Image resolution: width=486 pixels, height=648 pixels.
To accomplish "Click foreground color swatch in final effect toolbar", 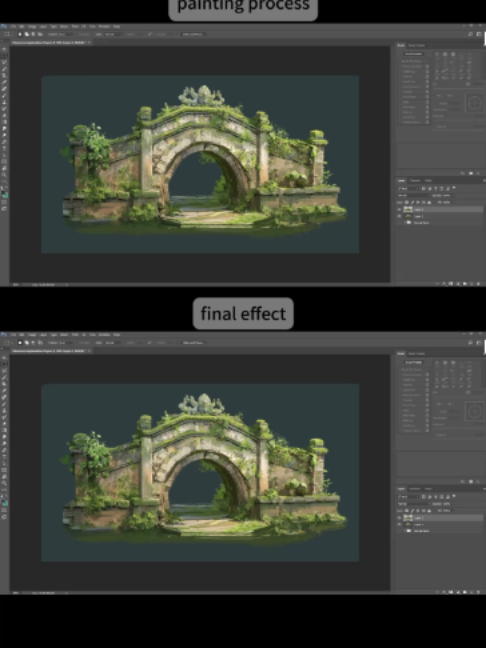I will pyautogui.click(x=4, y=501).
